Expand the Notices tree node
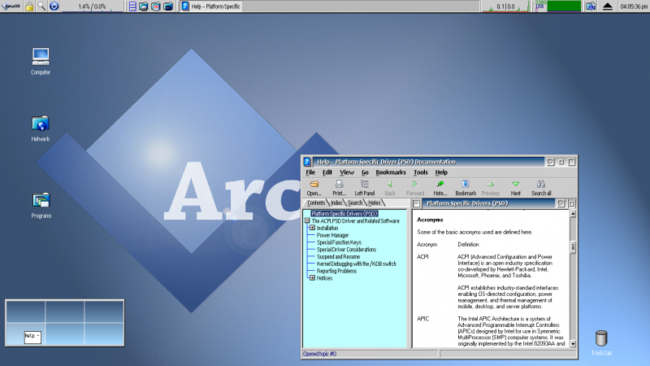 312,278
